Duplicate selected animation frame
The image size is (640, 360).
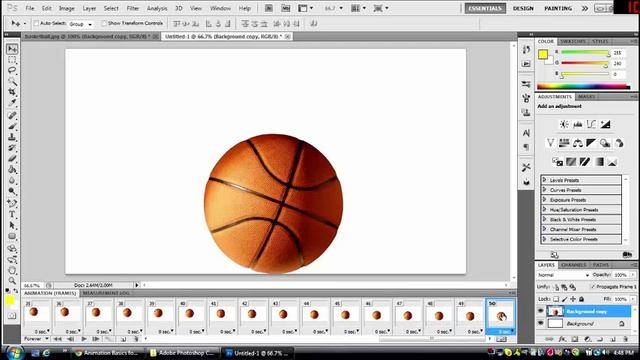point(124,339)
